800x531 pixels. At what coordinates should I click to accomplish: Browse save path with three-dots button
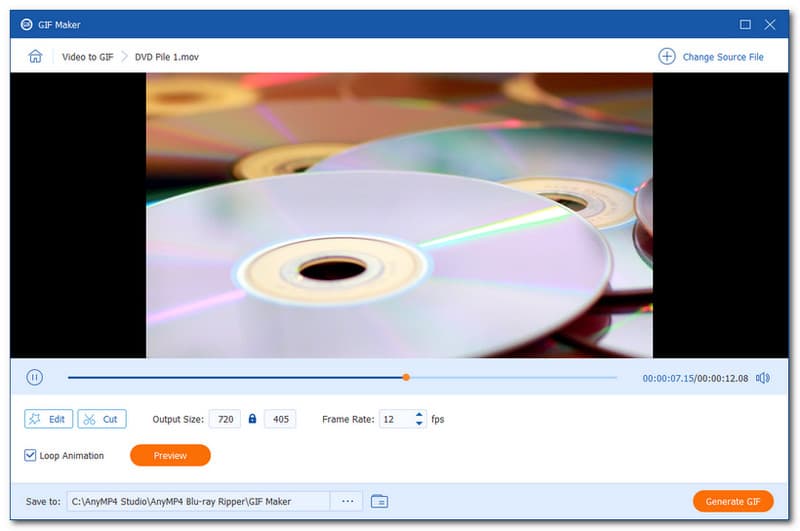pos(347,501)
